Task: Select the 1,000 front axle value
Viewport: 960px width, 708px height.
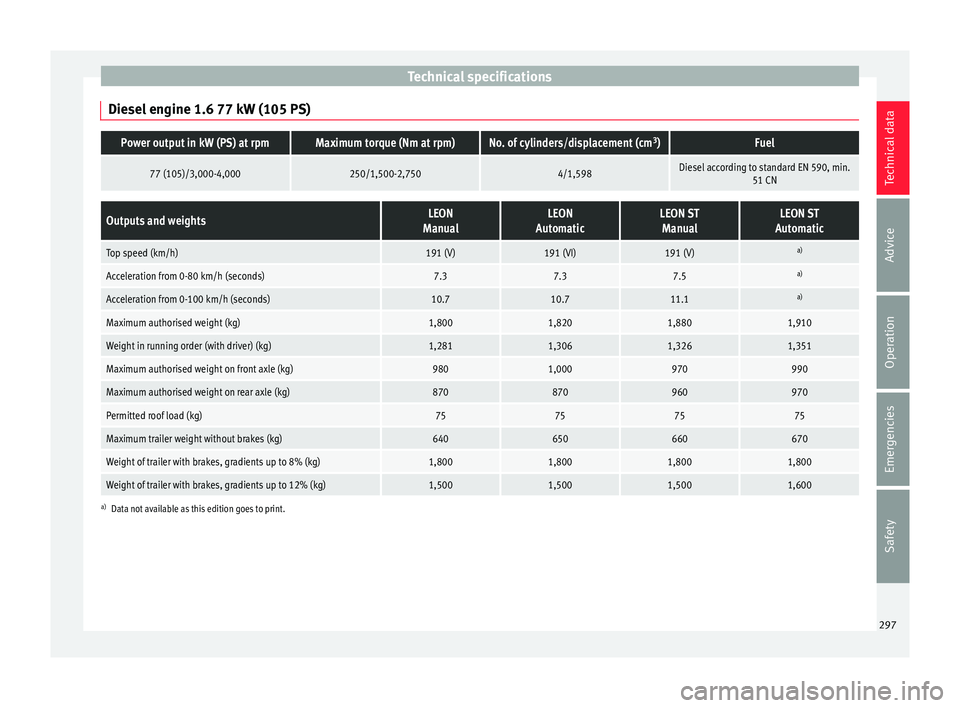Action: click(560, 369)
